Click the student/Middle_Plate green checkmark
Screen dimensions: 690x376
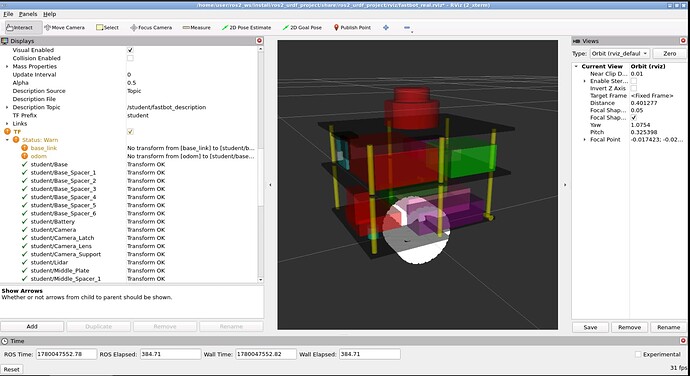tap(24, 270)
